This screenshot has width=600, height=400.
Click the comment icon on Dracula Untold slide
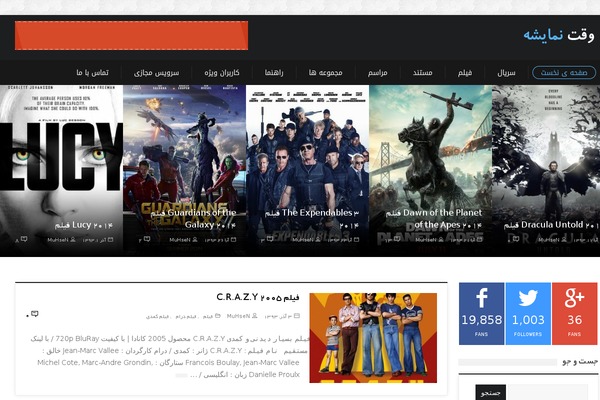tap(515, 239)
